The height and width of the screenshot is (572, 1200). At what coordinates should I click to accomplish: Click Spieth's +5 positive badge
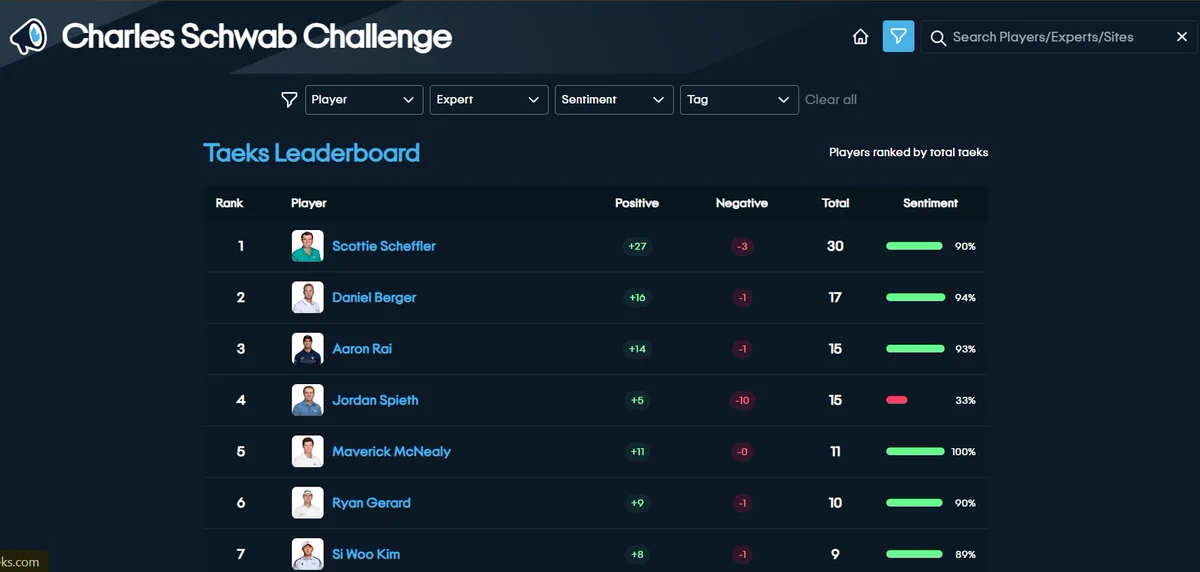(637, 400)
